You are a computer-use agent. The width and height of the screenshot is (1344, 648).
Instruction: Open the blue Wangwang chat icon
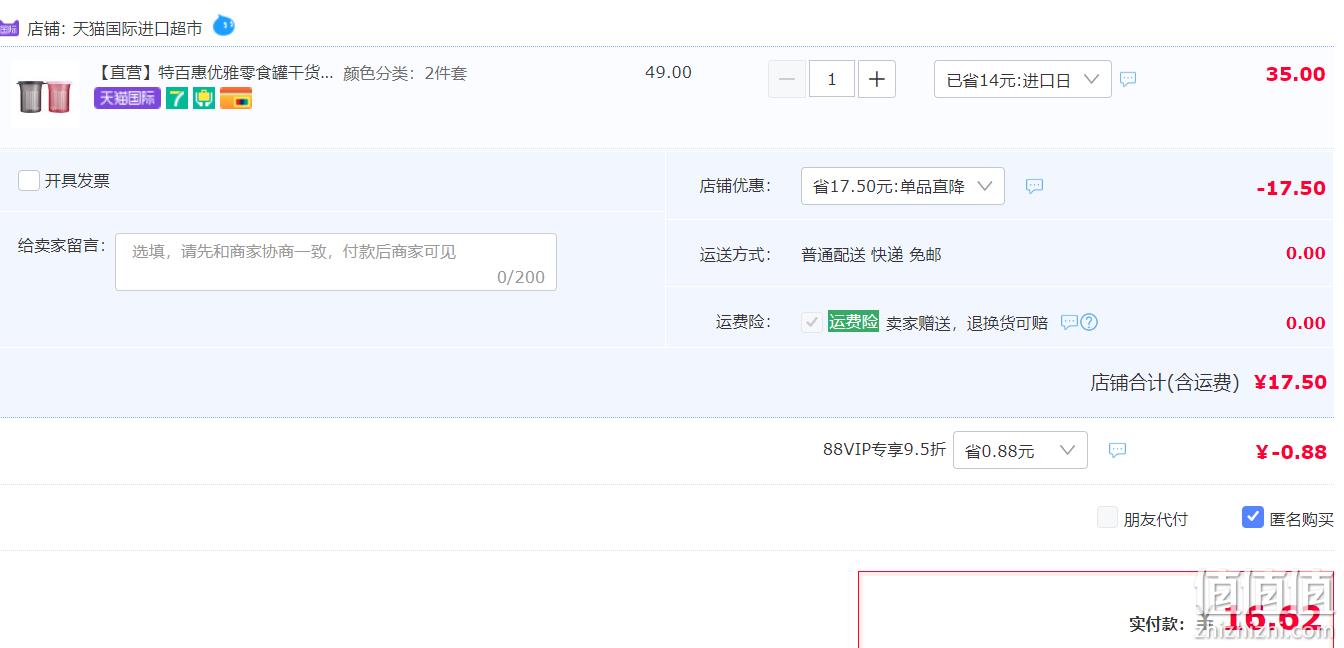(224, 25)
